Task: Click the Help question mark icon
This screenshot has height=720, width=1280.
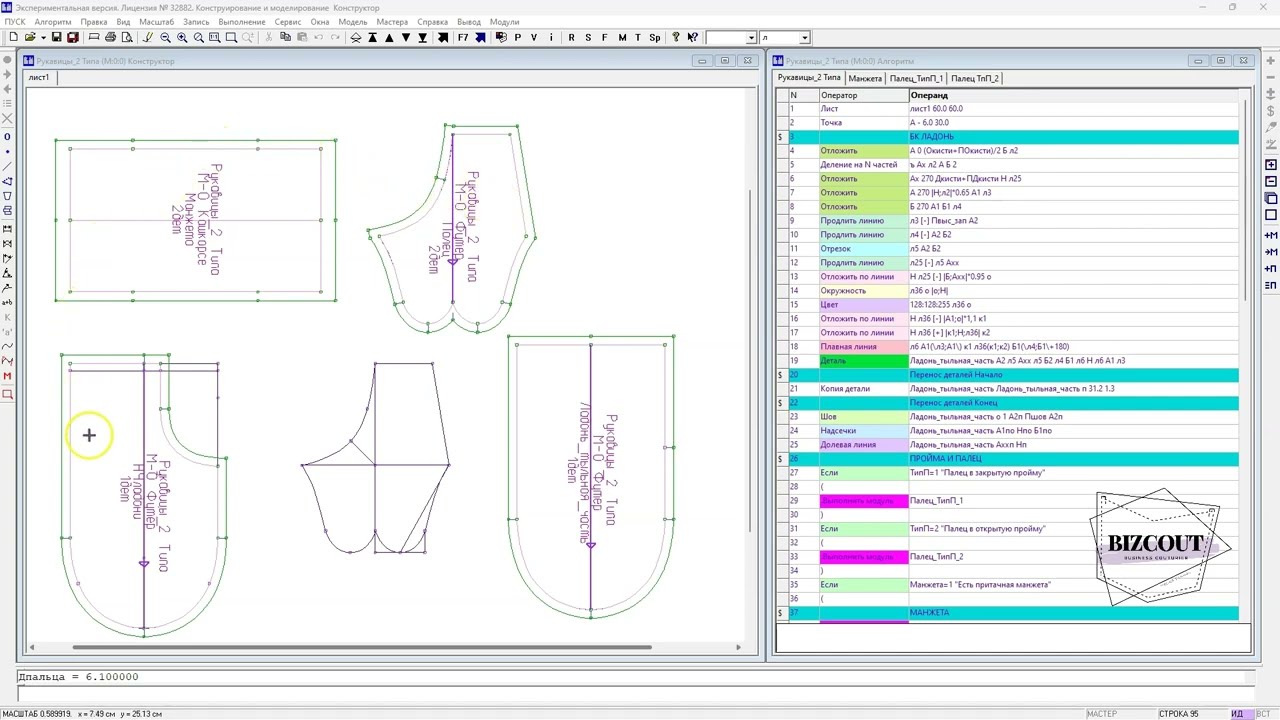Action: tap(677, 38)
